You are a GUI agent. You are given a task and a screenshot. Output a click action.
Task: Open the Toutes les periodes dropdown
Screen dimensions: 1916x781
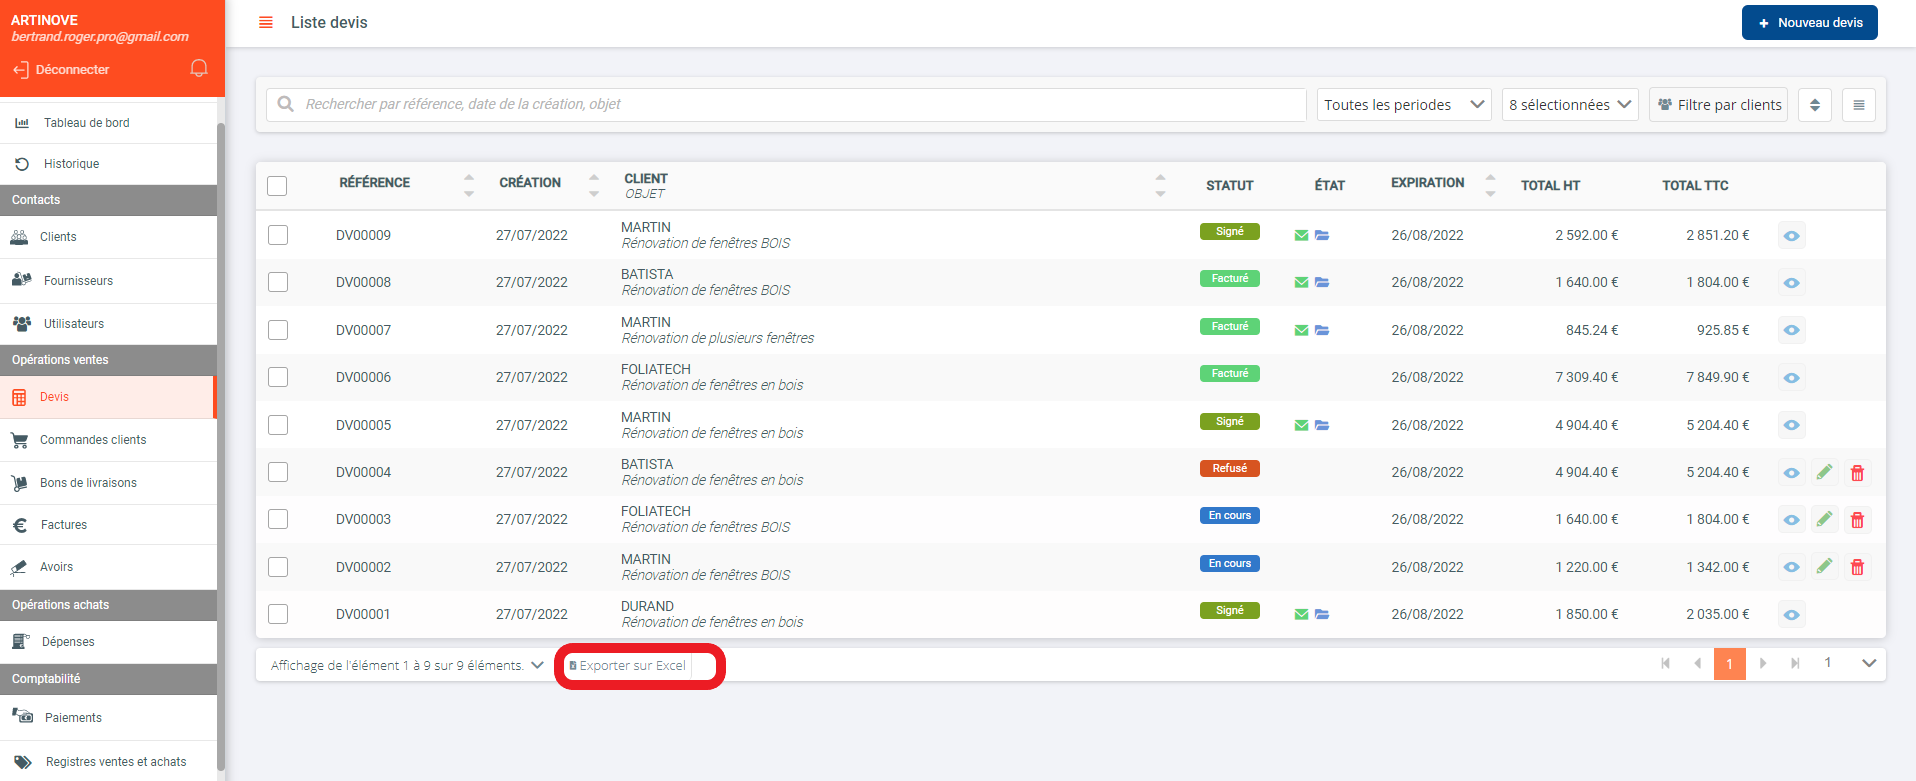point(1403,105)
